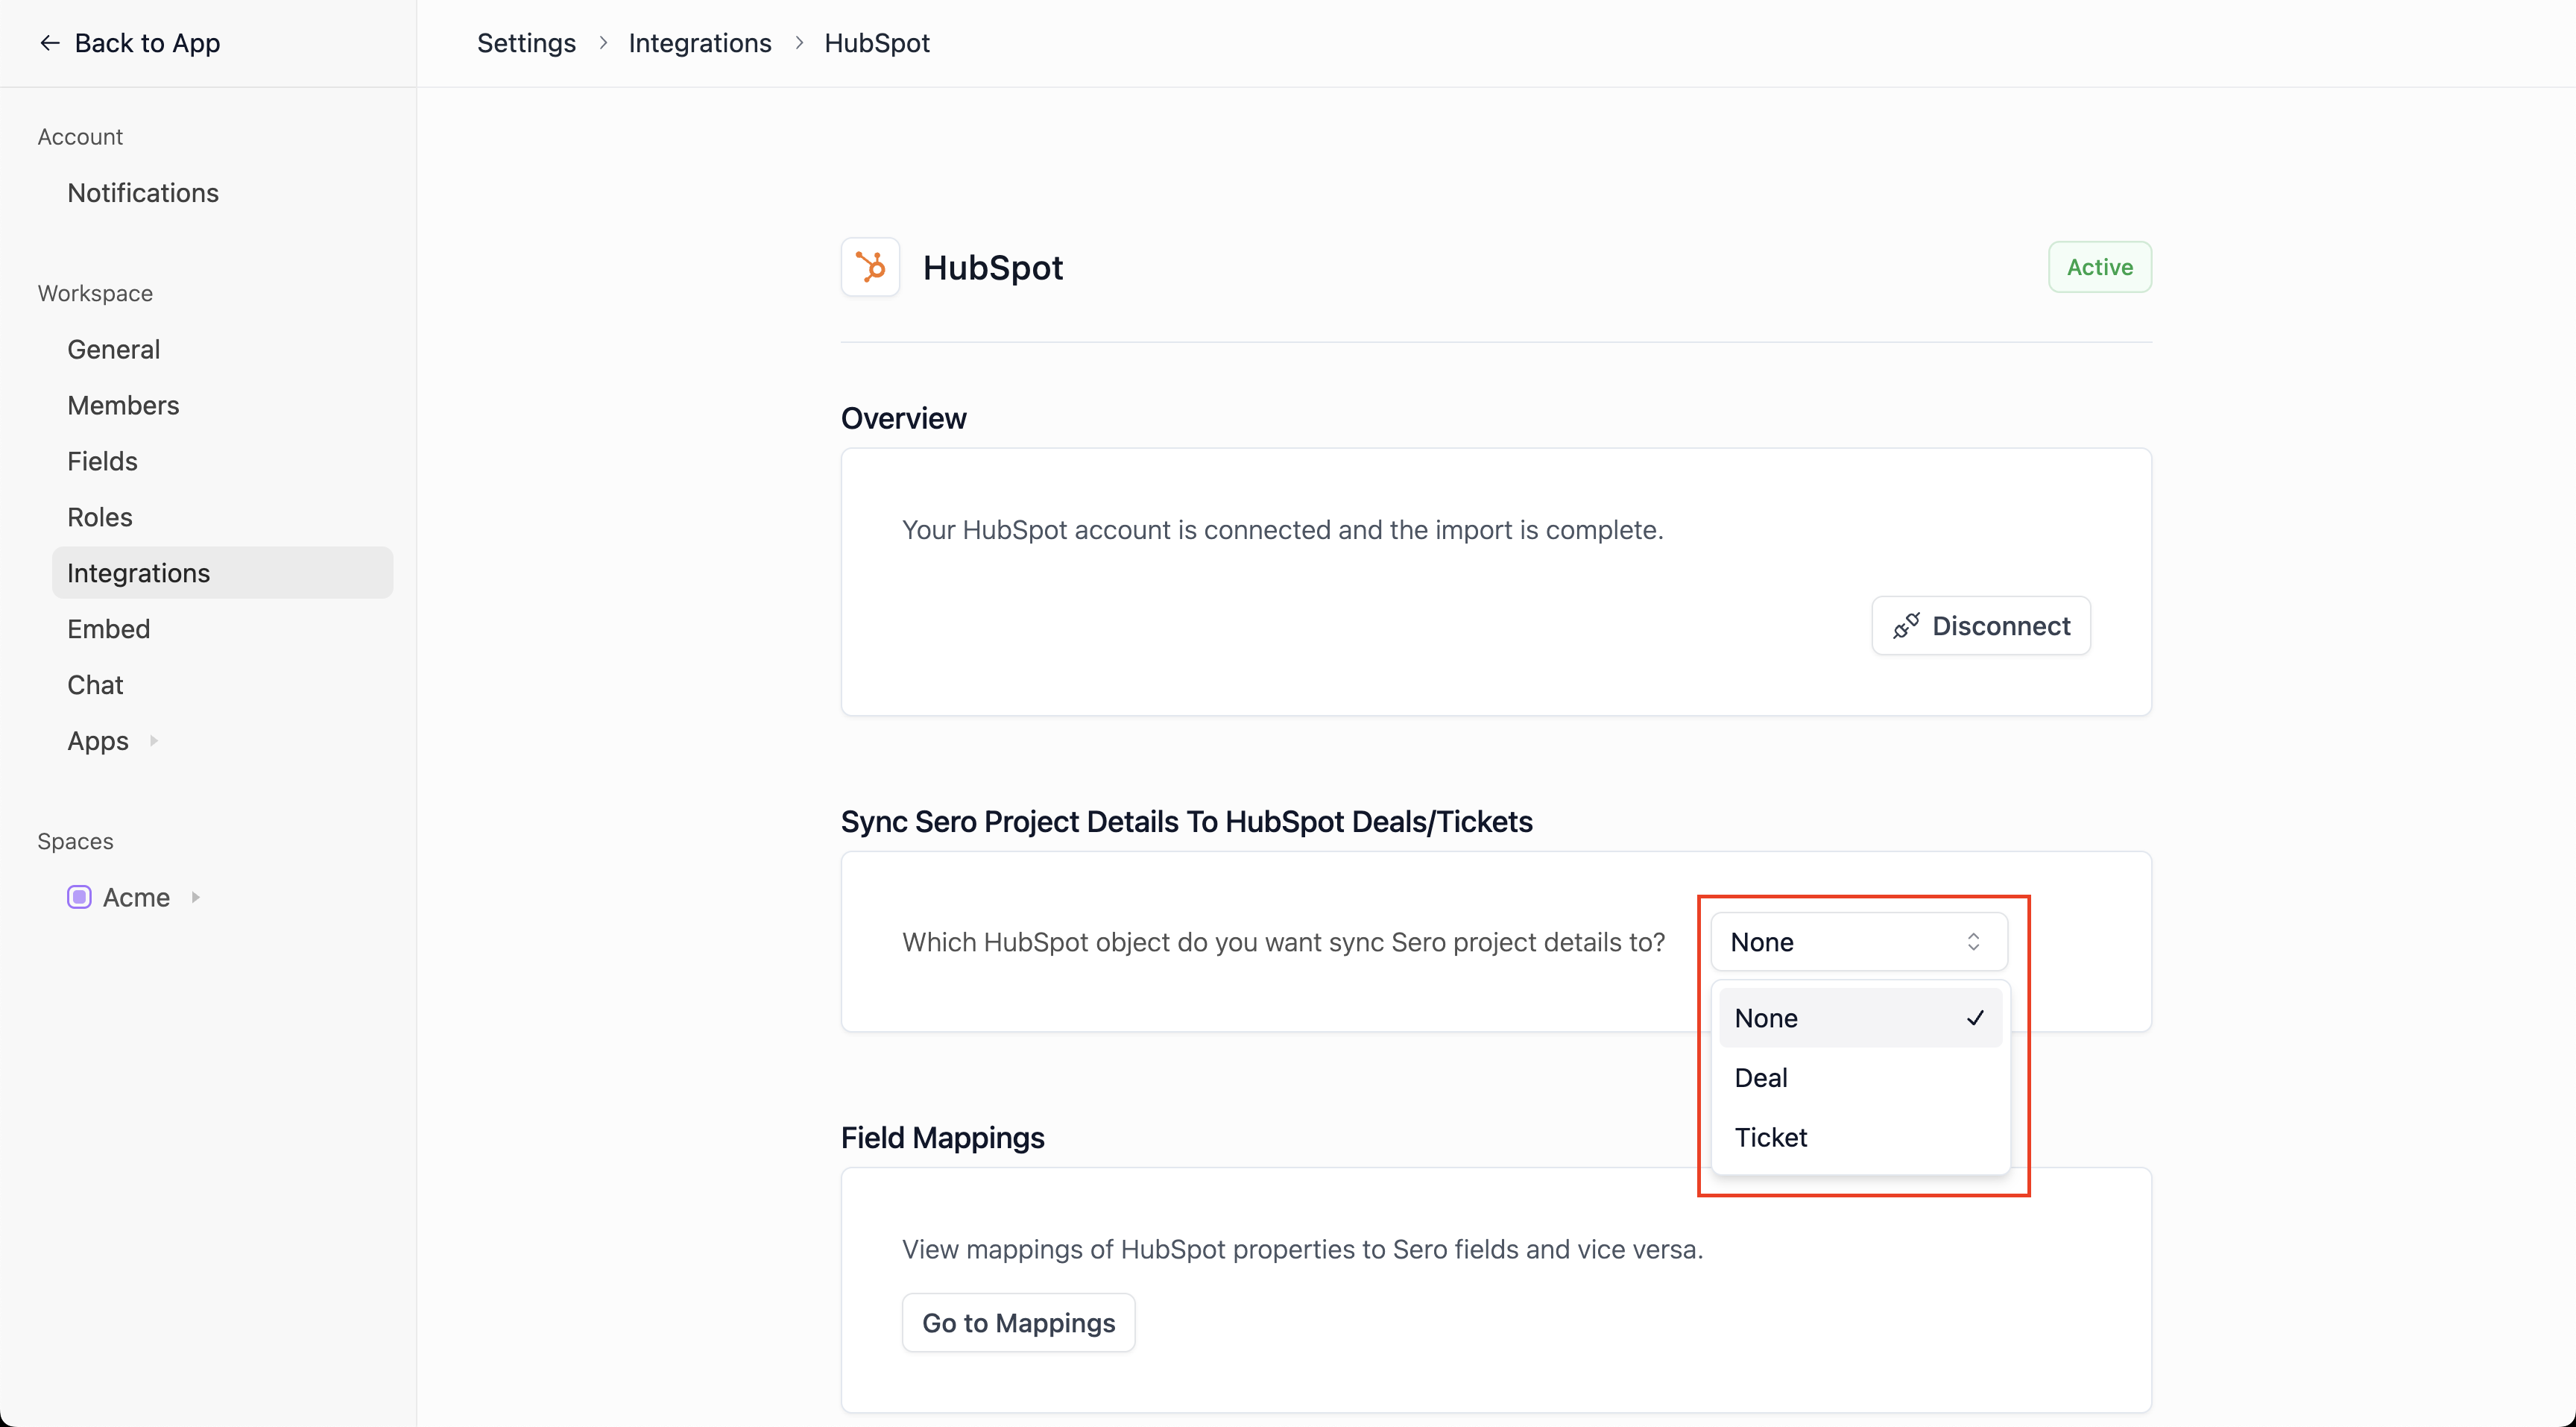Expand the Acme space arrow

196,897
